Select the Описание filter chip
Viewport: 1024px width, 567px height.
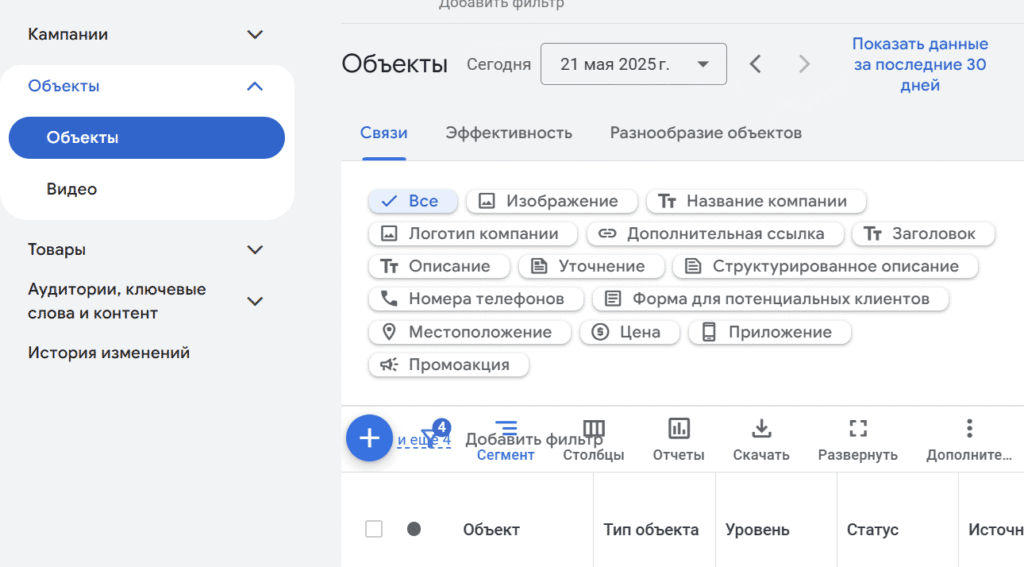(x=439, y=267)
